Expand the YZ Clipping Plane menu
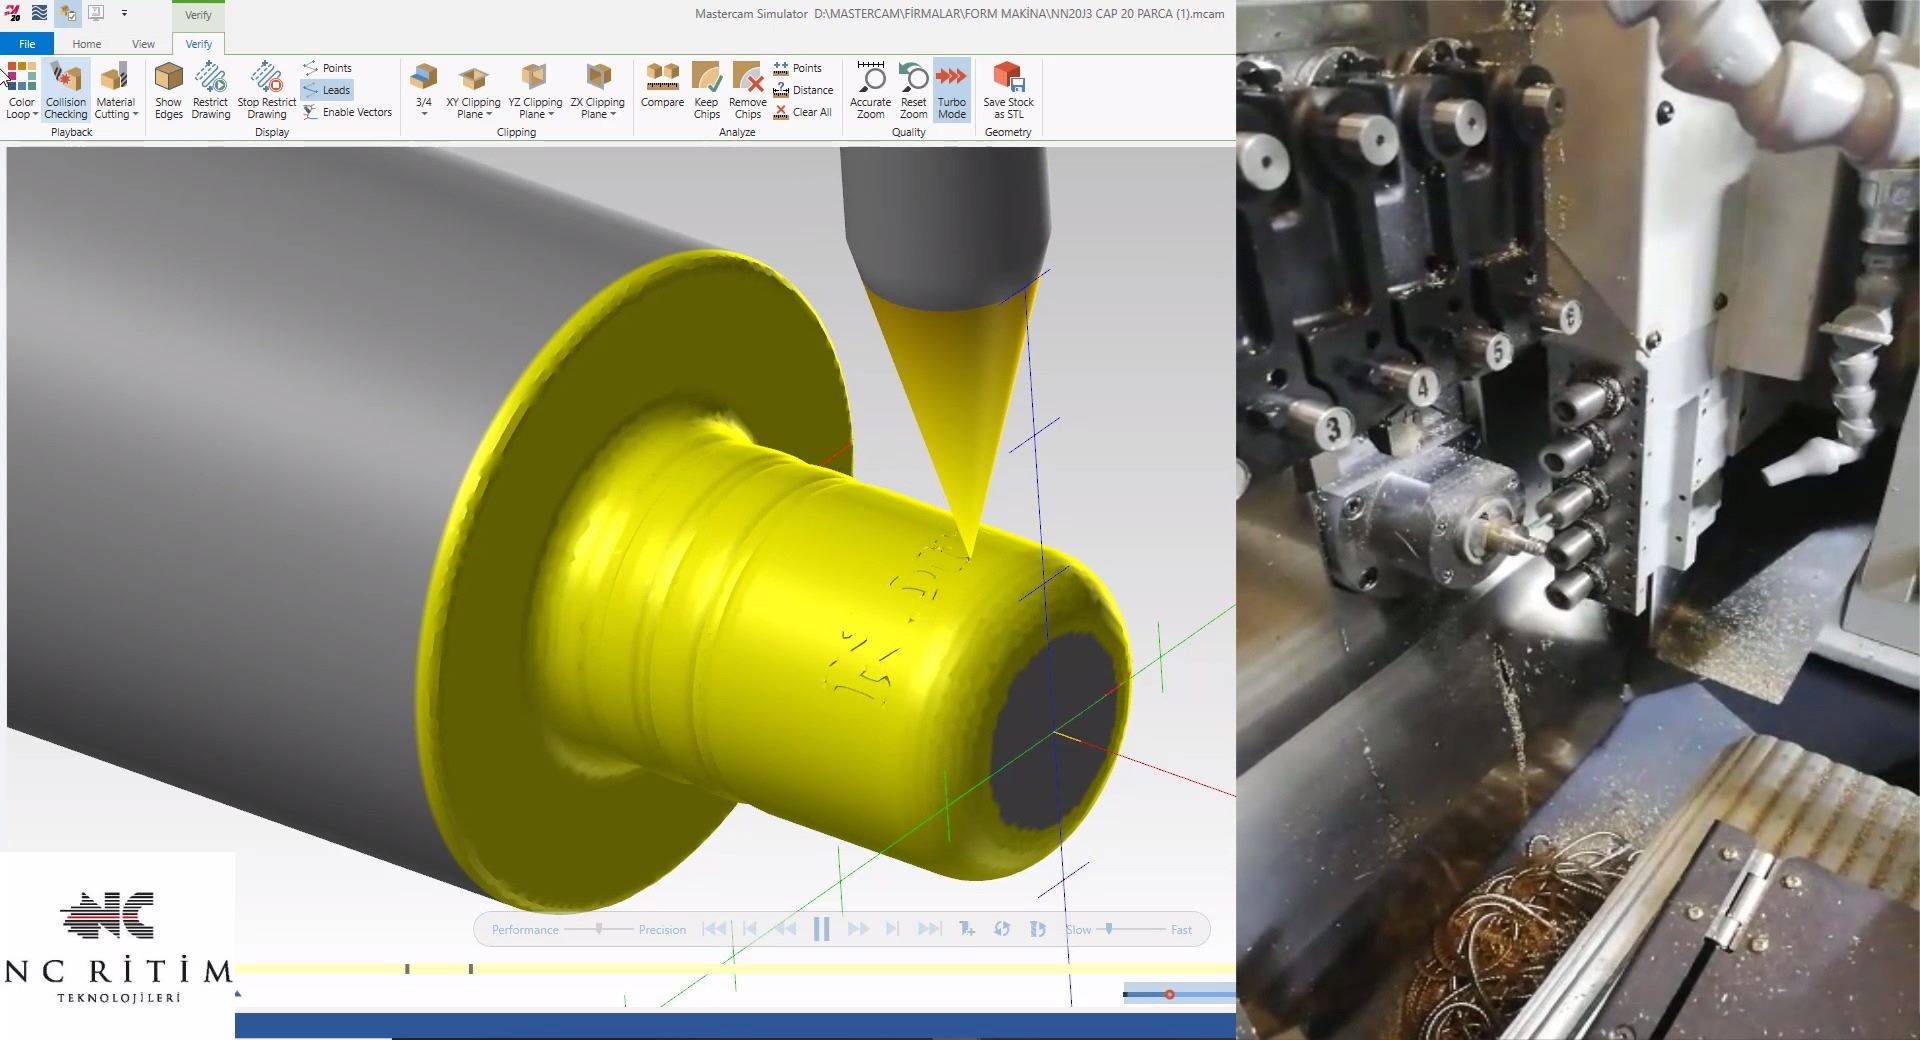 [535, 90]
